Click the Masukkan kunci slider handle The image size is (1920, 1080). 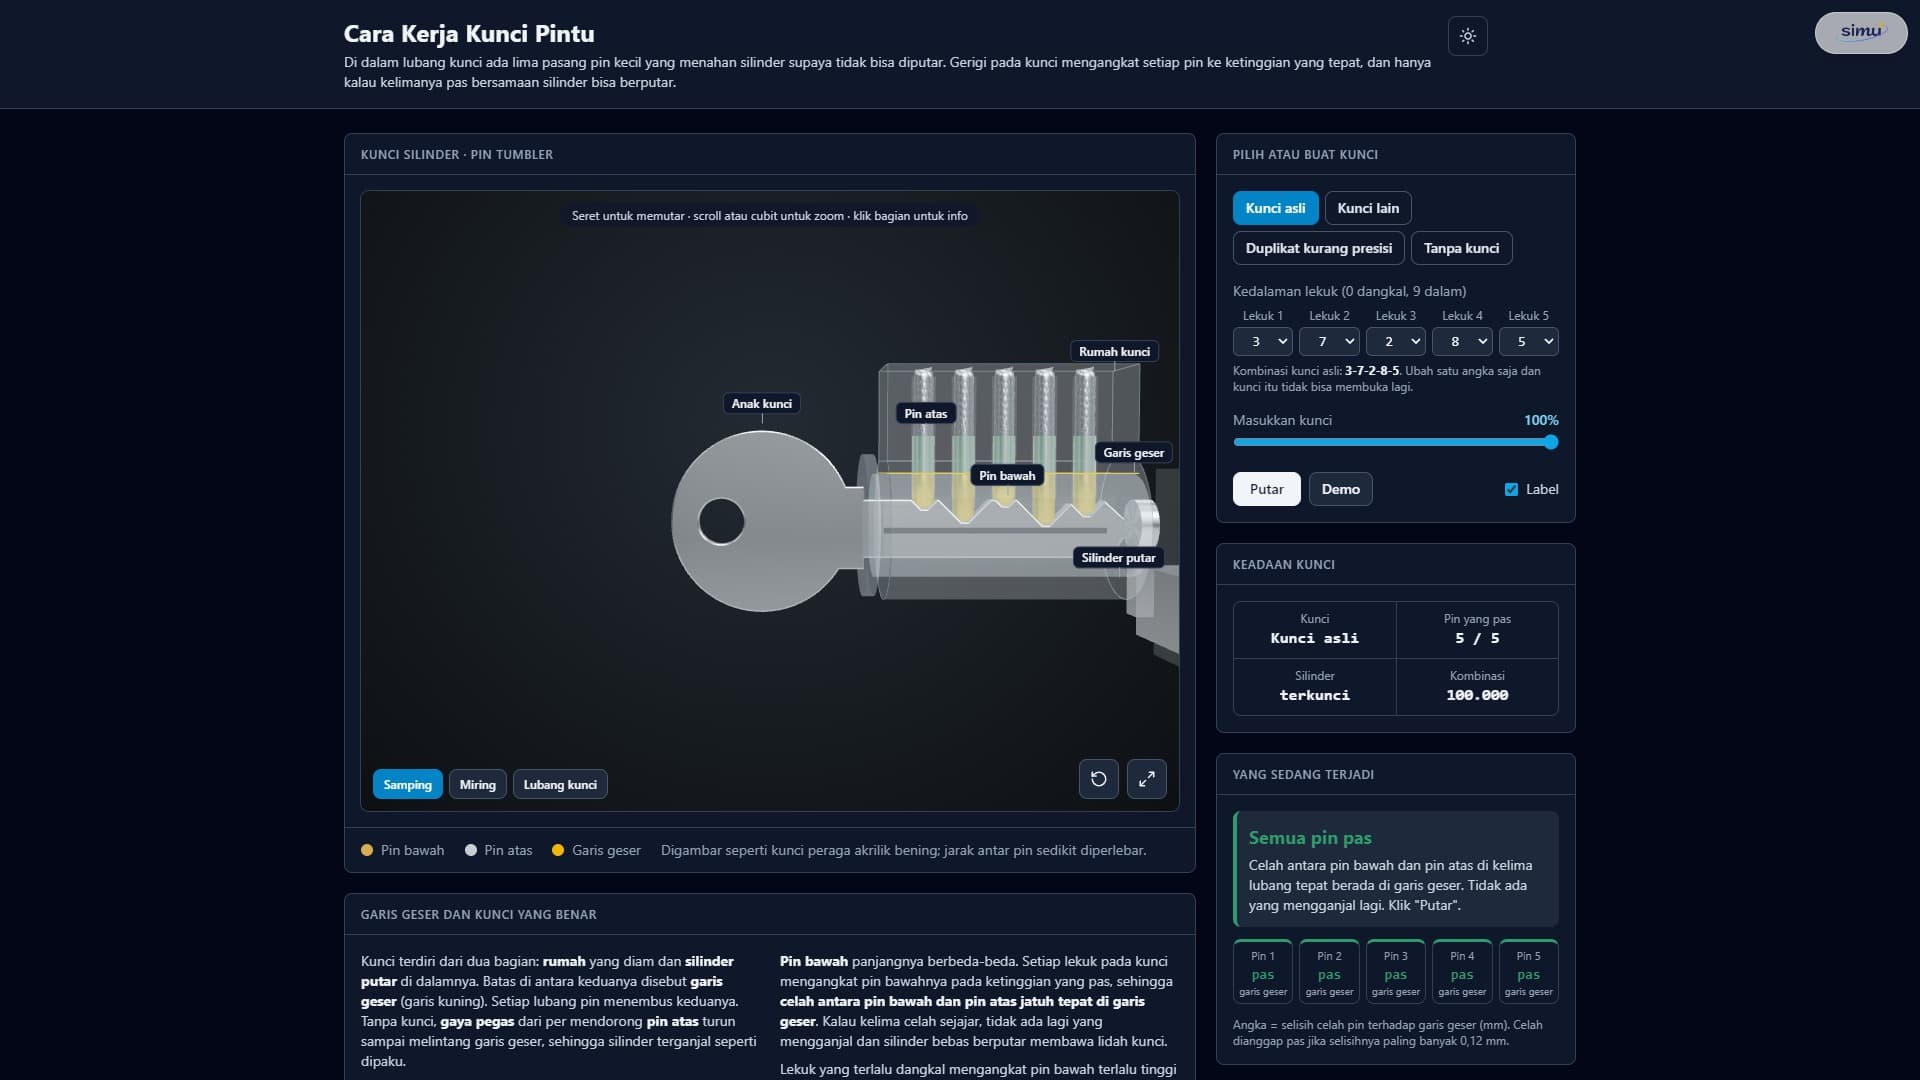1551,442
